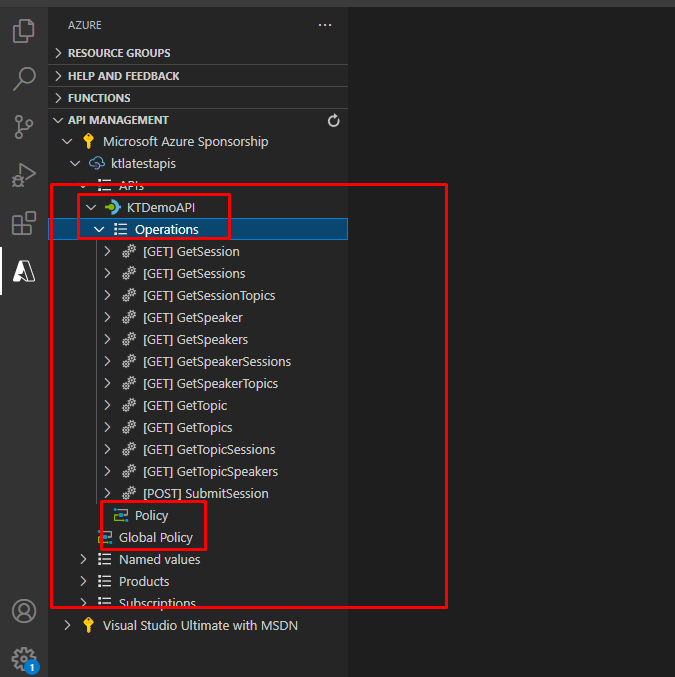
Task: Open the Search view icon
Action: 24,79
